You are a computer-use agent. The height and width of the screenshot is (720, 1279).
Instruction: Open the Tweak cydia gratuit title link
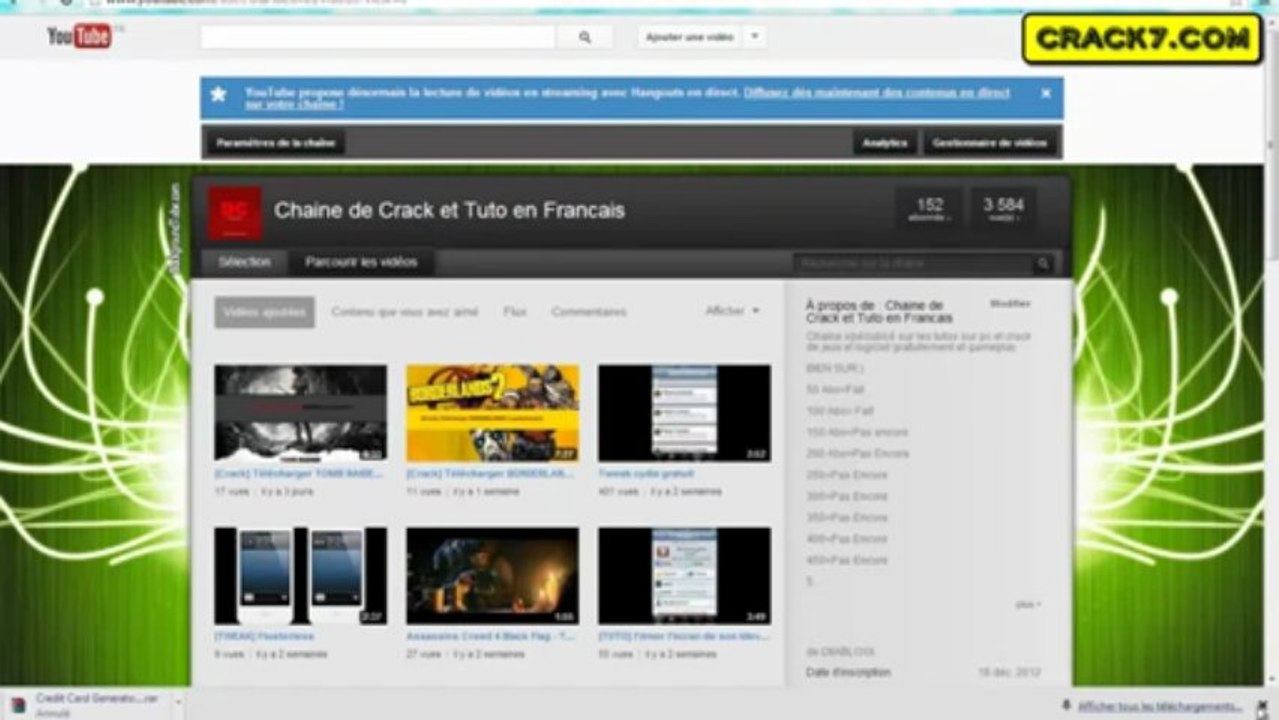pyautogui.click(x=646, y=474)
